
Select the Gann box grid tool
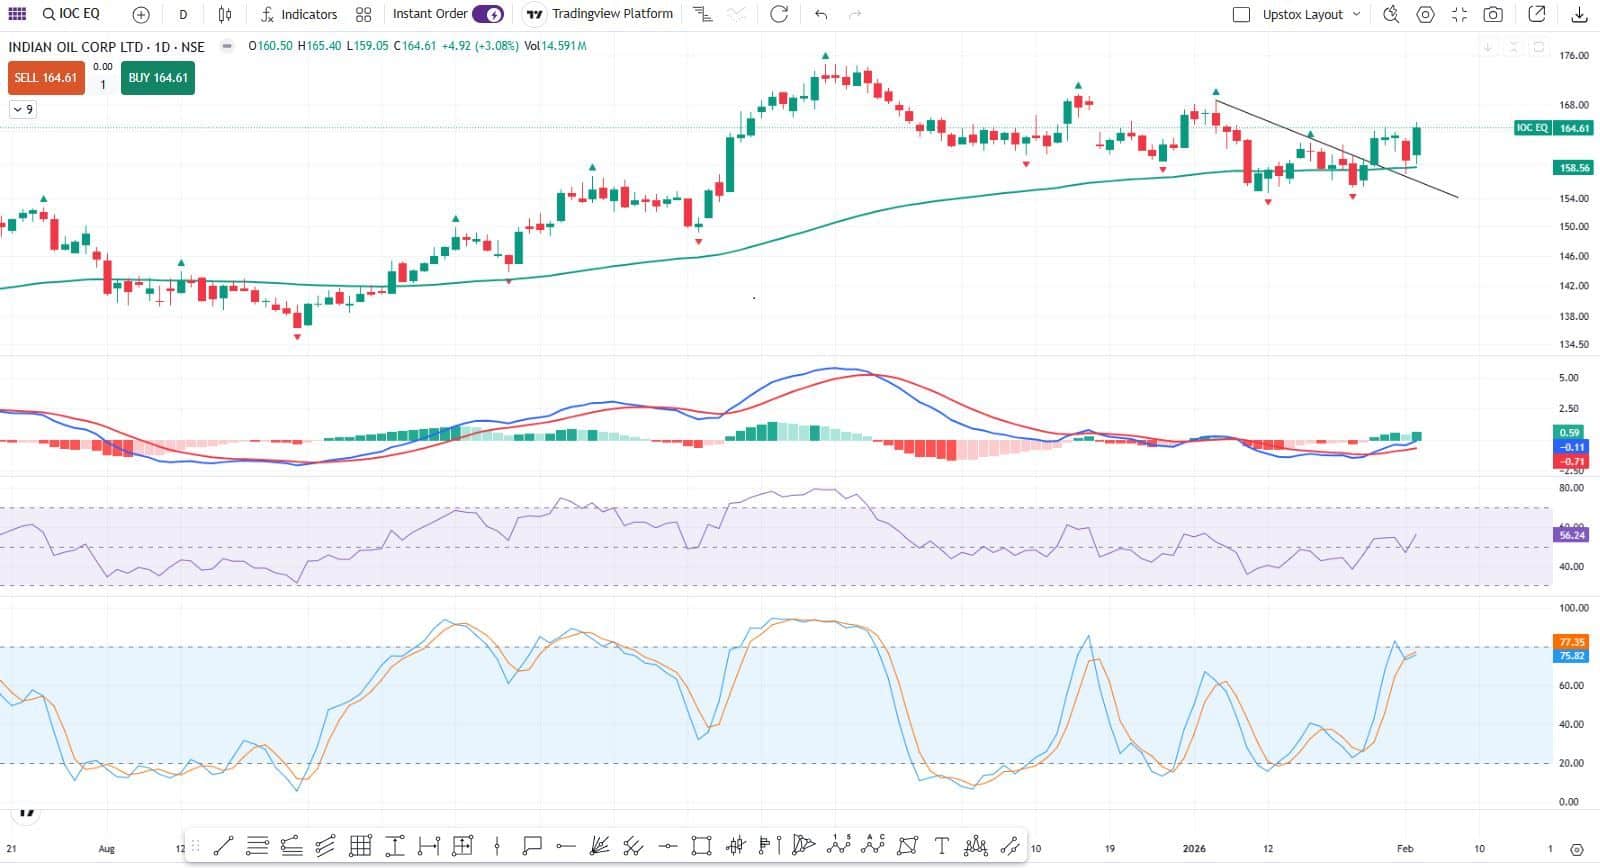360,846
